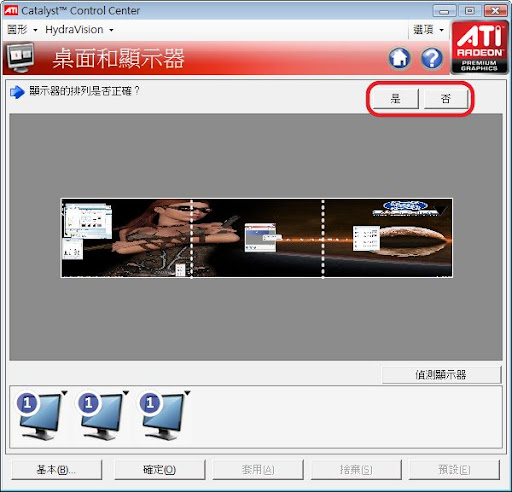
Task: Click the middle section of the desktop preview
Action: click(x=257, y=238)
